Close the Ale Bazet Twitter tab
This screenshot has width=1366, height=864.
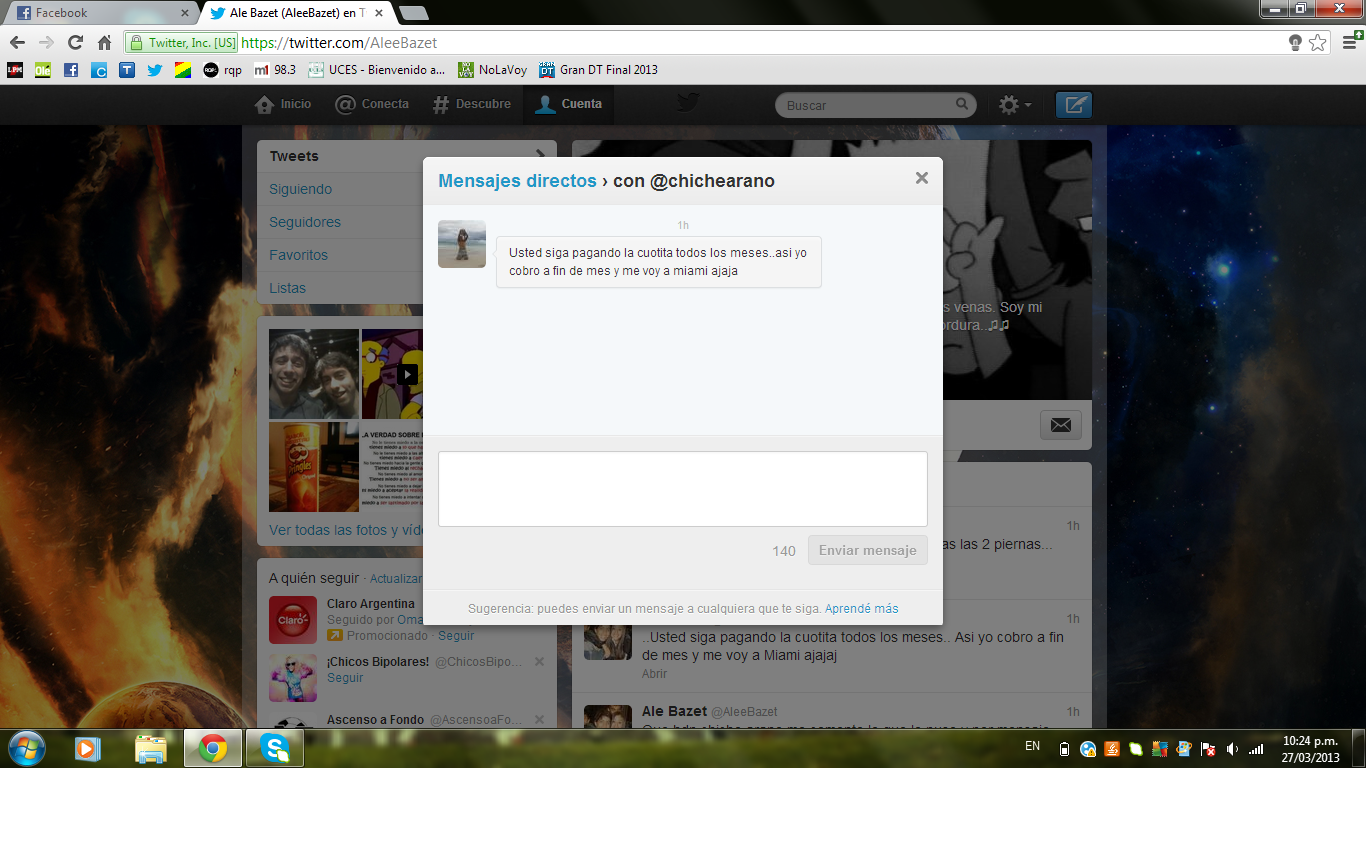point(381,13)
